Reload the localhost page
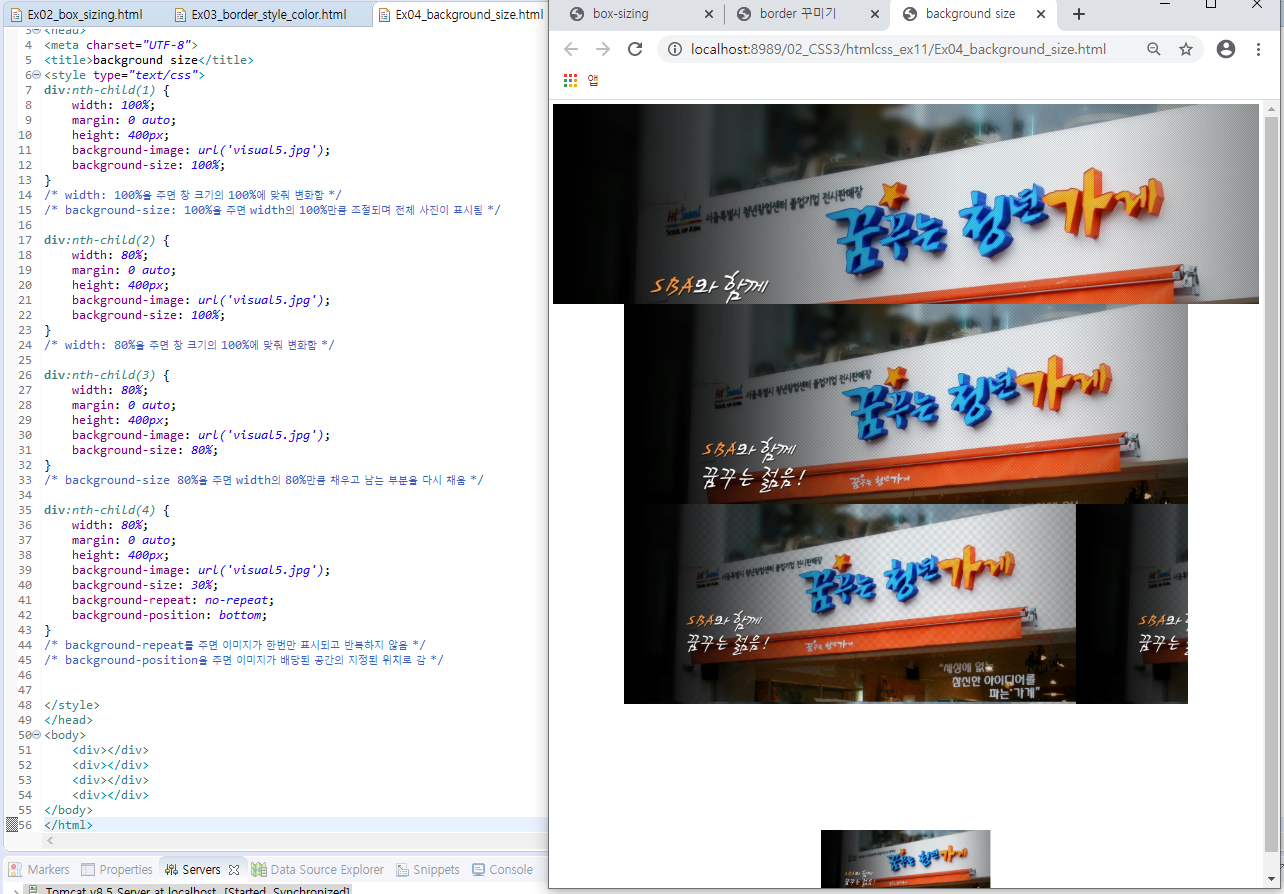This screenshot has height=894, width=1284. coord(634,49)
